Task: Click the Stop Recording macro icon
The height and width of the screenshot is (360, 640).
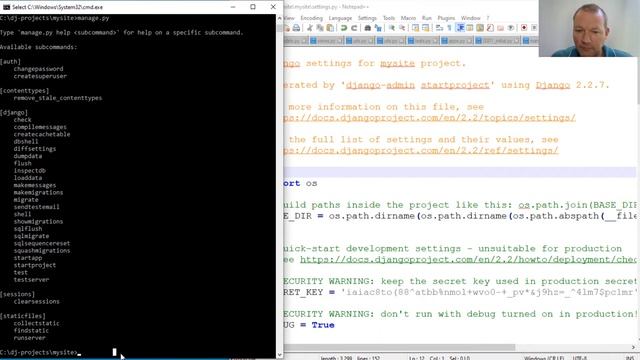Action: tap(534, 28)
